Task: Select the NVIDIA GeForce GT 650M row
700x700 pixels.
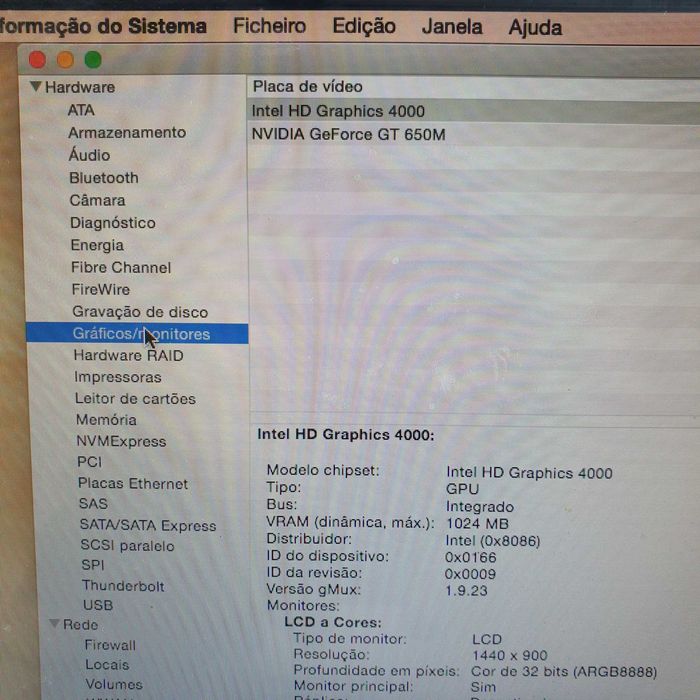Action: coord(473,134)
